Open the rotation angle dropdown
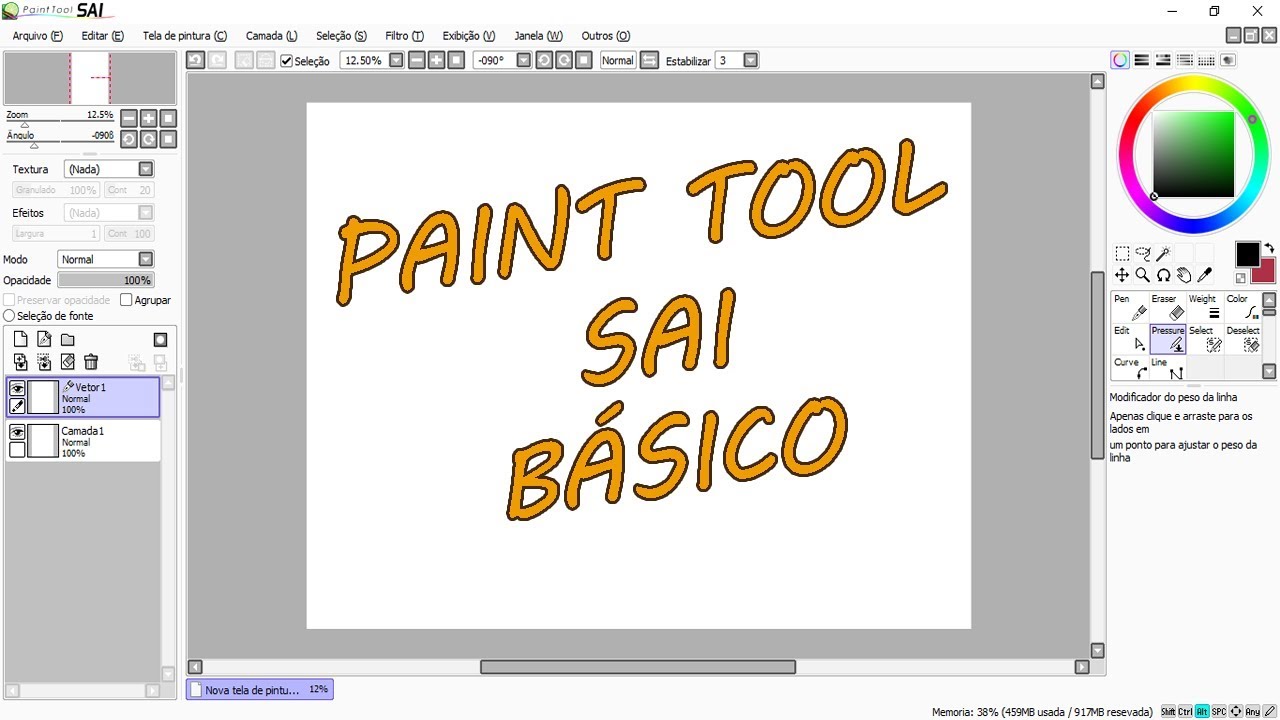Screen dimensions: 1280x720 (x=523, y=60)
